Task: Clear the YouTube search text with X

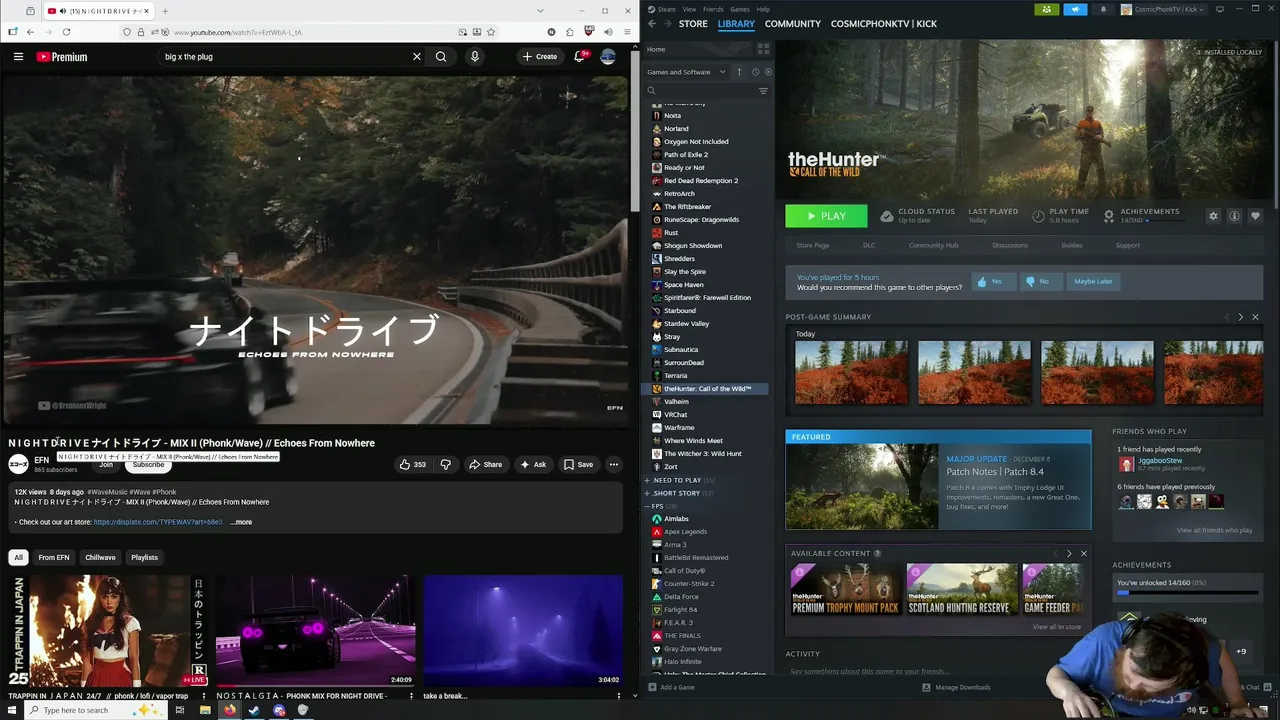Action: click(417, 57)
